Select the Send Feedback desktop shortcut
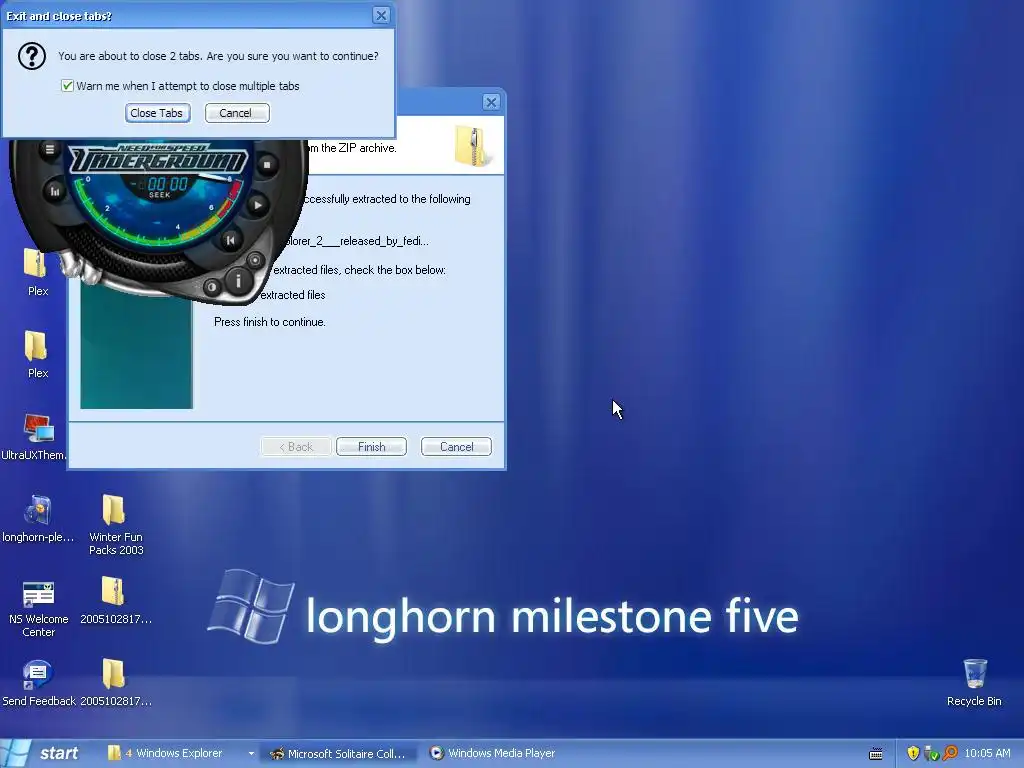This screenshot has height=768, width=1024. [x=39, y=683]
